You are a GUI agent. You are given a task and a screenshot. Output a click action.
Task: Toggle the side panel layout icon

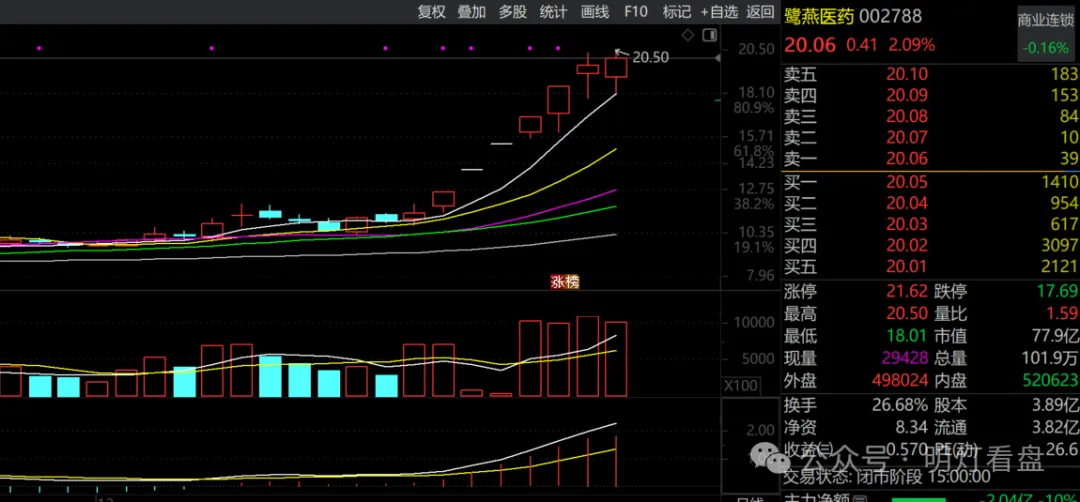[709, 35]
